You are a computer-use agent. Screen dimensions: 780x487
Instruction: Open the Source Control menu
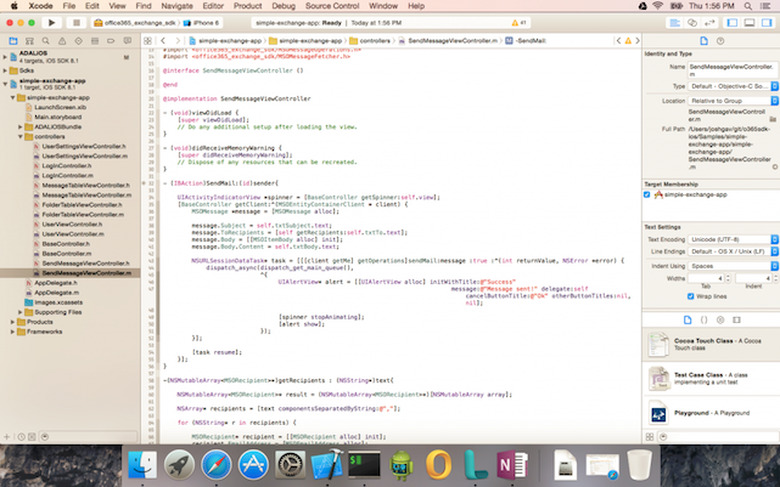[x=332, y=6]
